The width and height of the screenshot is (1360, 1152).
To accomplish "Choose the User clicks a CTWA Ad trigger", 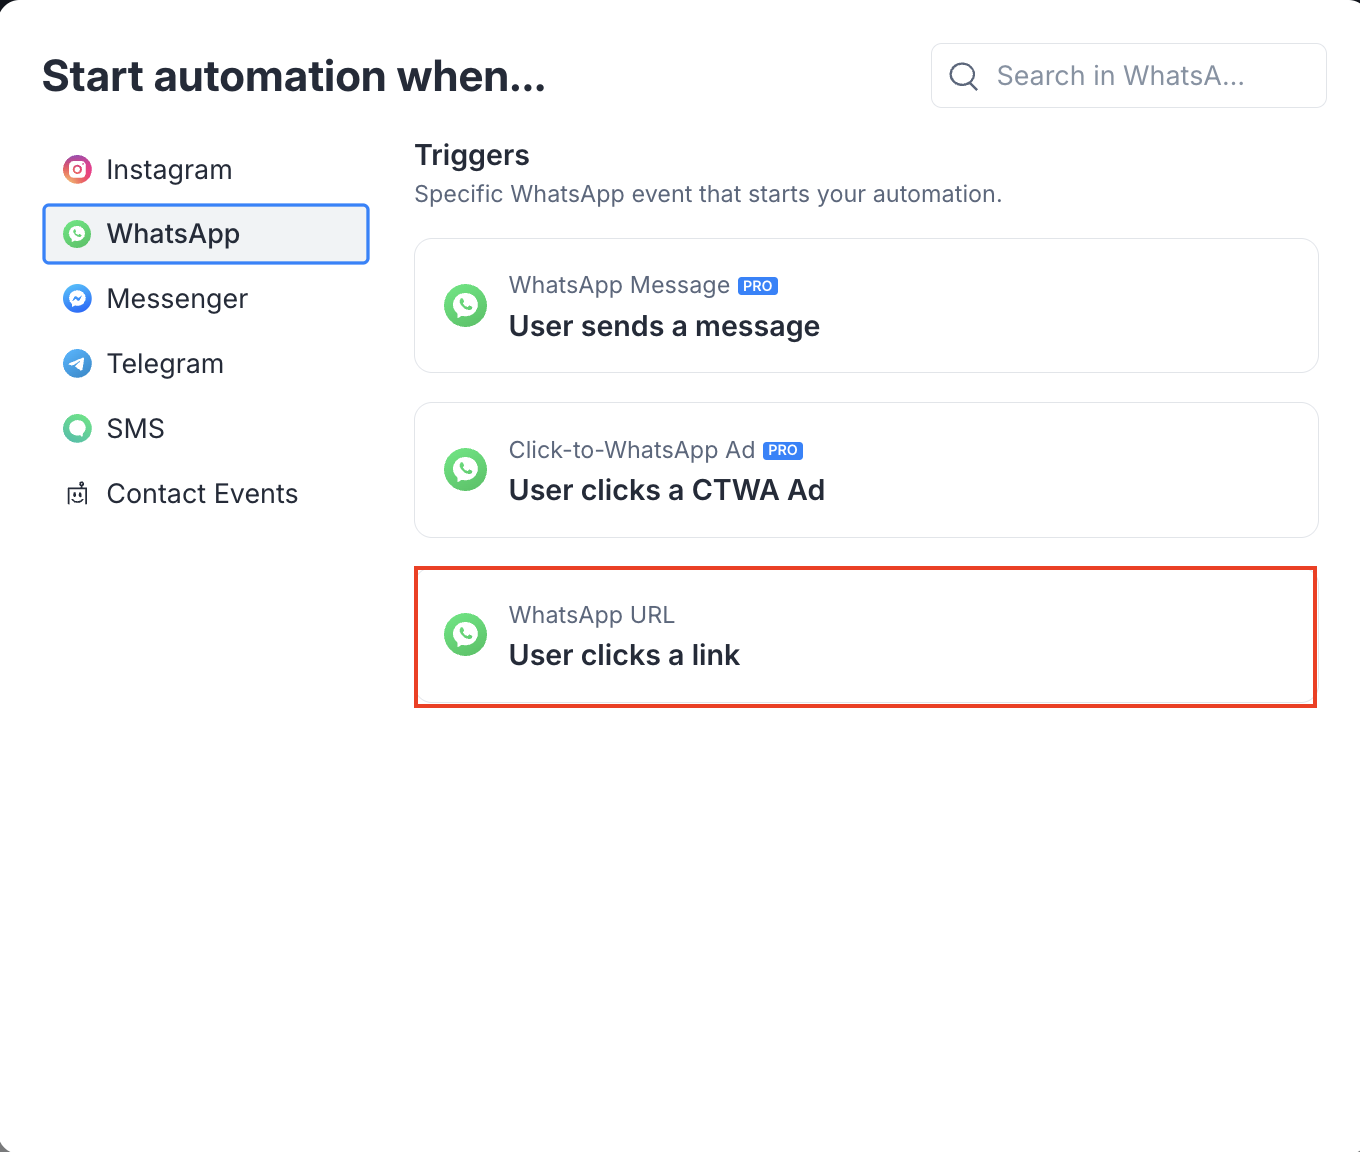I will click(866, 470).
